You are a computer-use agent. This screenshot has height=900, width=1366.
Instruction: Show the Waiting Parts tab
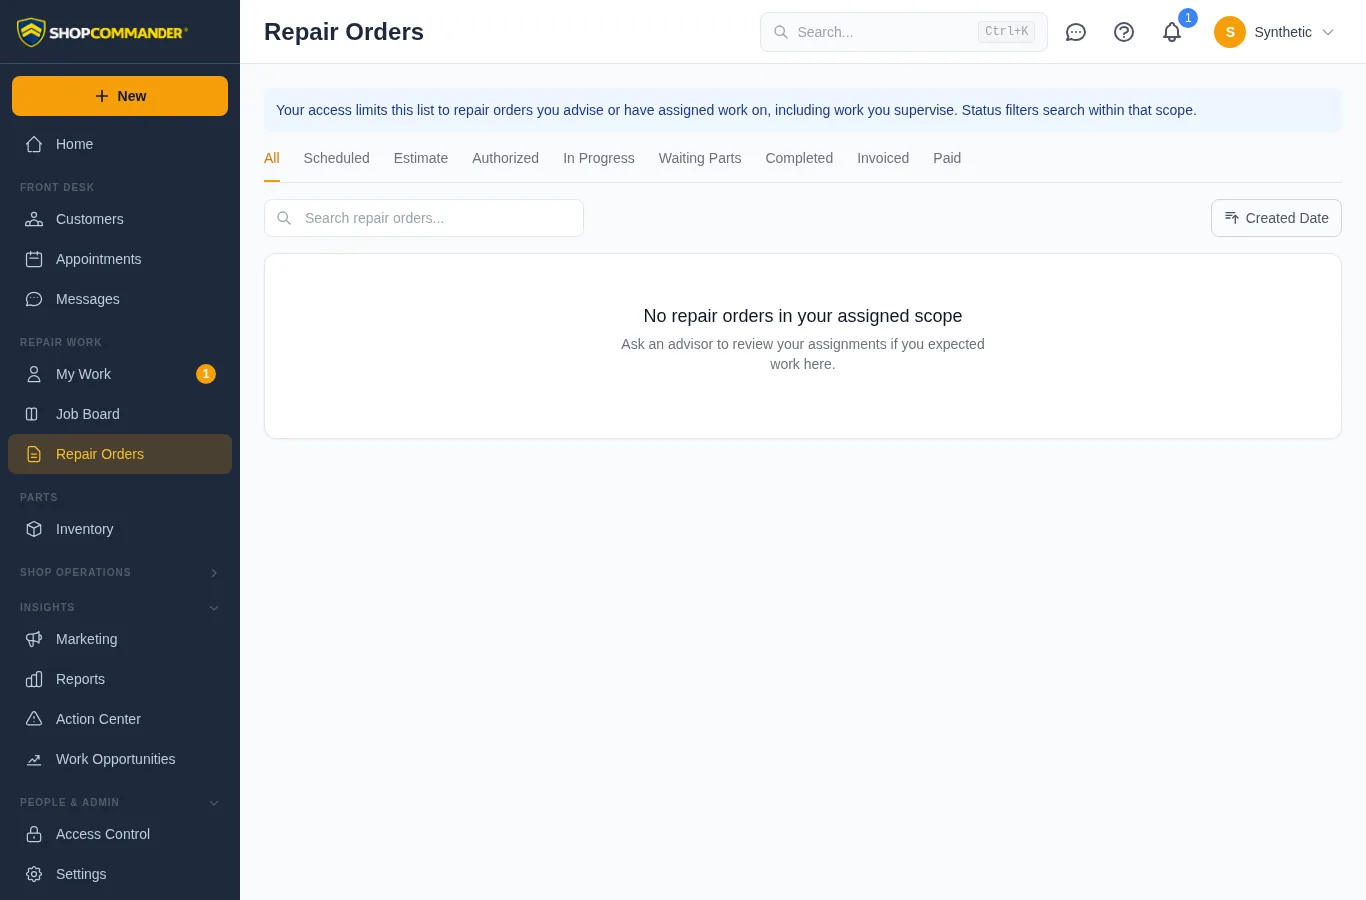pos(700,158)
